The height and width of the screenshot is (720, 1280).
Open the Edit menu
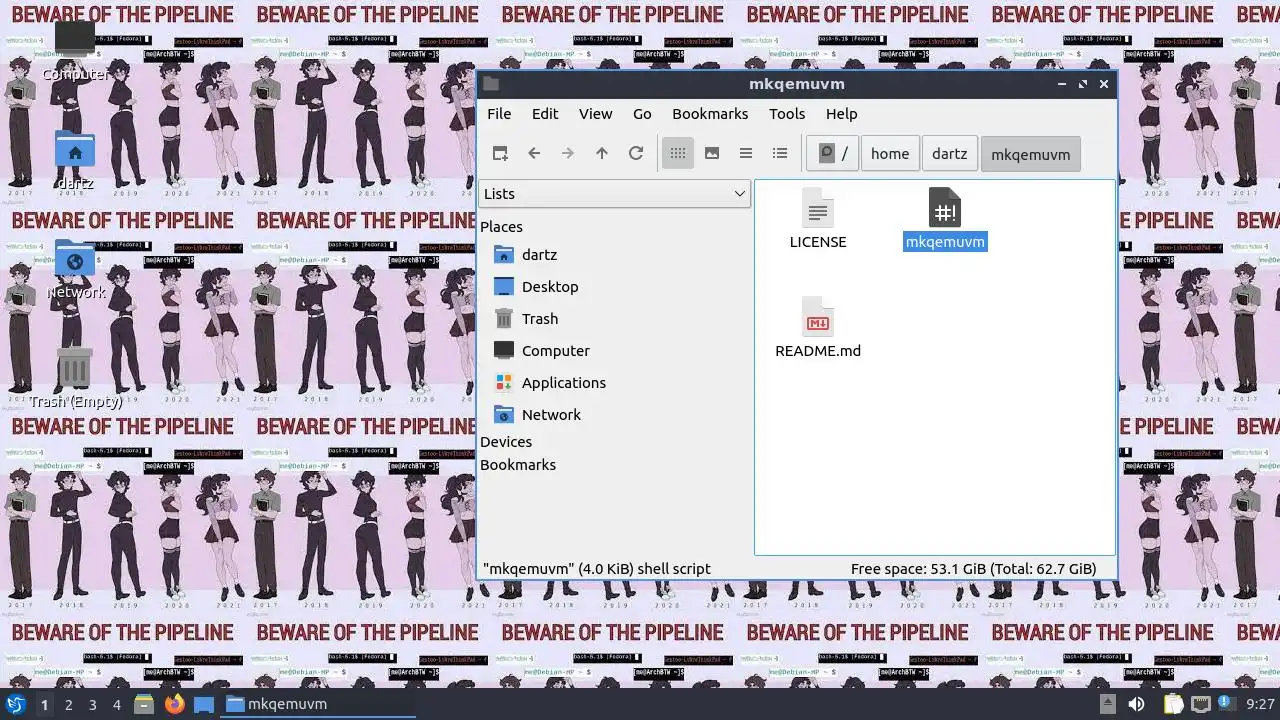545,114
